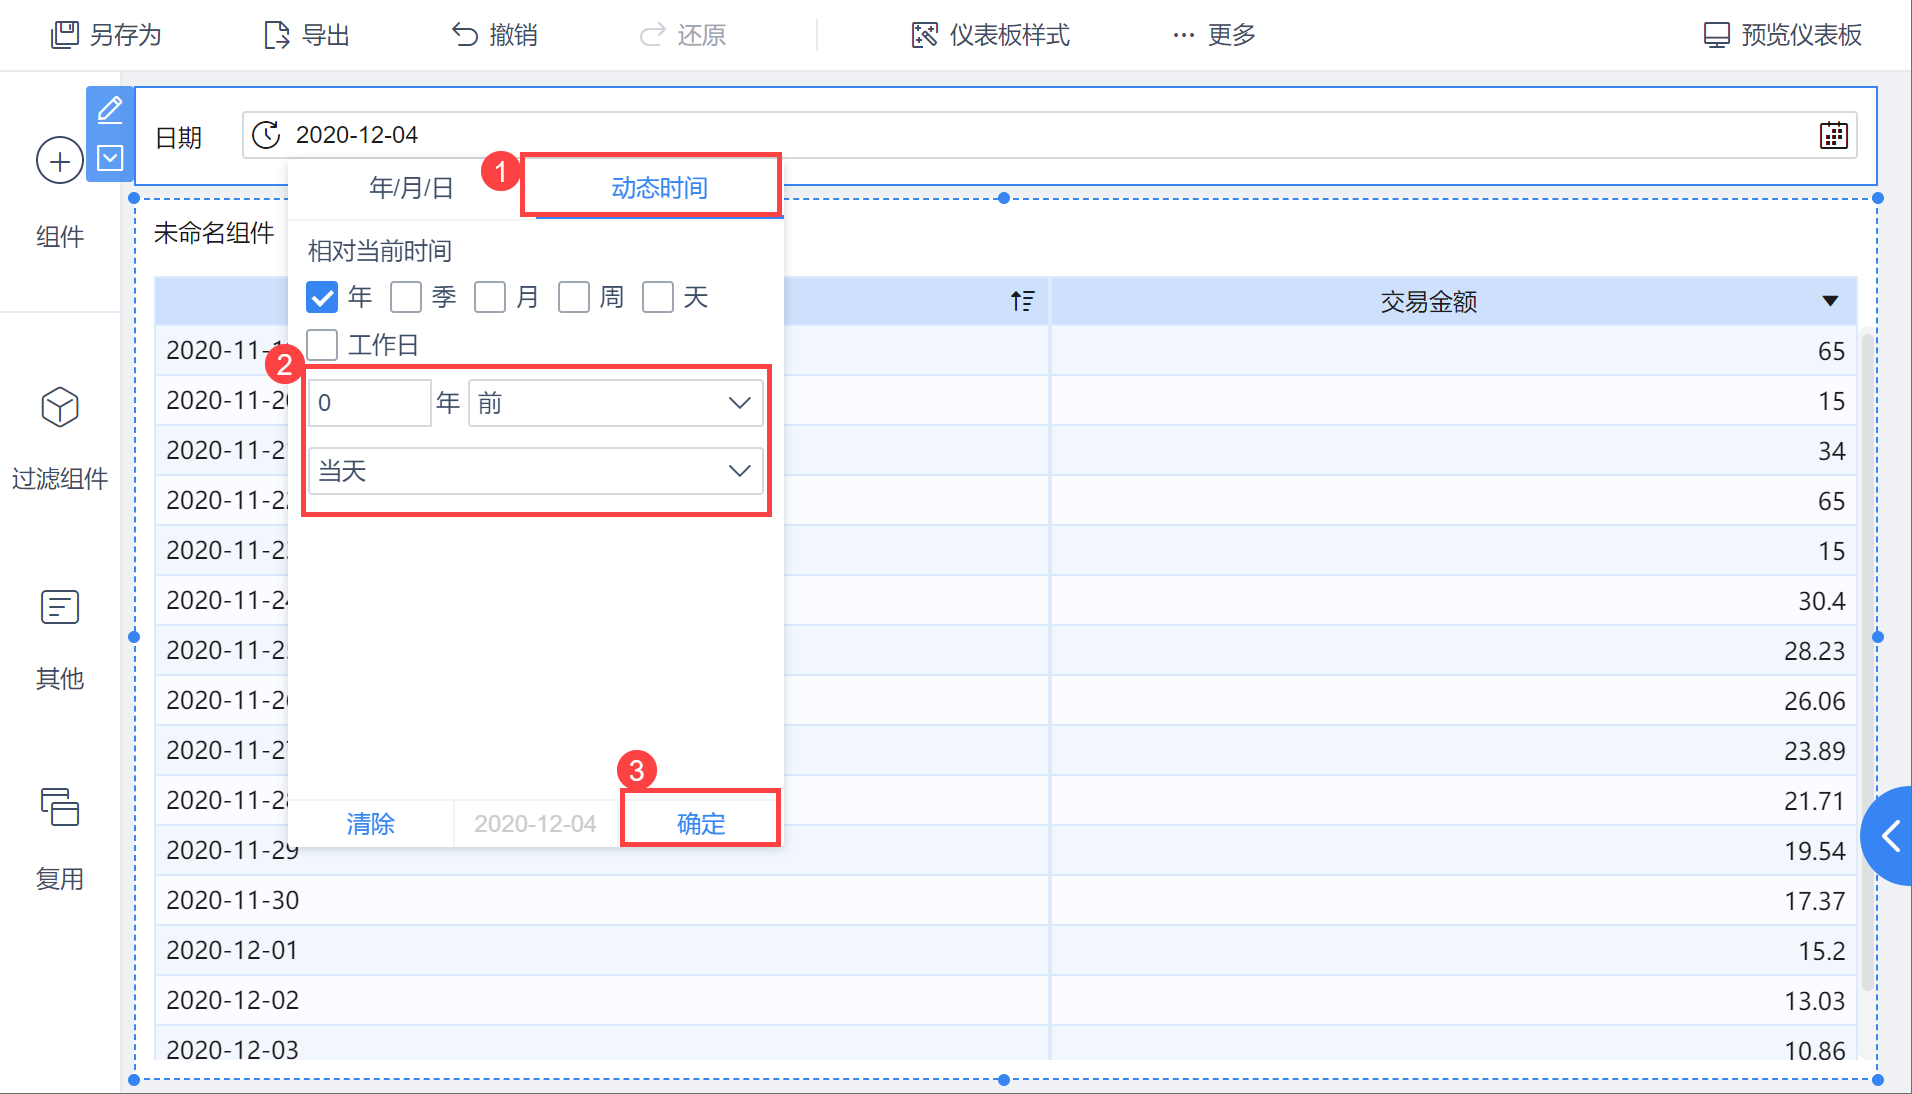Click the 2020-12-04 date shortcut in popup footer
1912x1094 pixels.
[x=535, y=824]
